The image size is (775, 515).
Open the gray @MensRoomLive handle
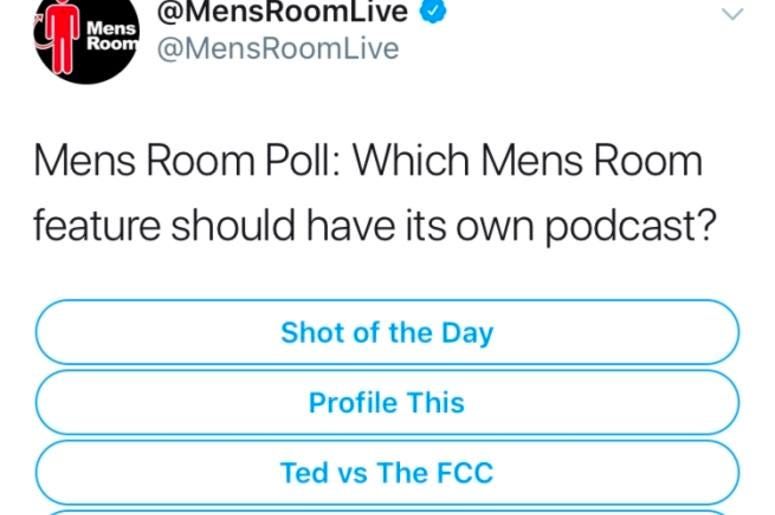(x=278, y=48)
